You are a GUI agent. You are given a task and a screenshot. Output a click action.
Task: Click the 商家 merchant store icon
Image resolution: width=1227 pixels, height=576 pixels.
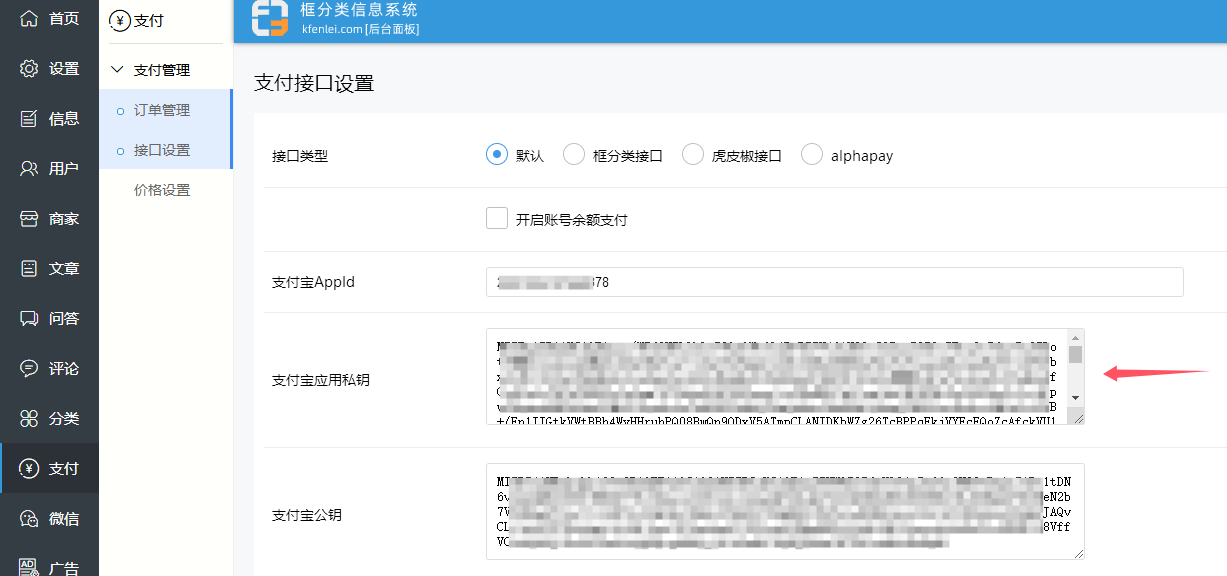[29, 219]
